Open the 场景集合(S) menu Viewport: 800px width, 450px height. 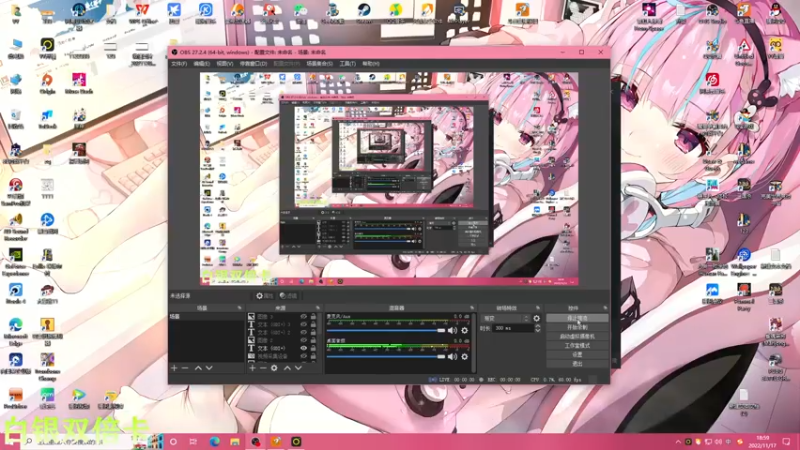tap(319, 64)
